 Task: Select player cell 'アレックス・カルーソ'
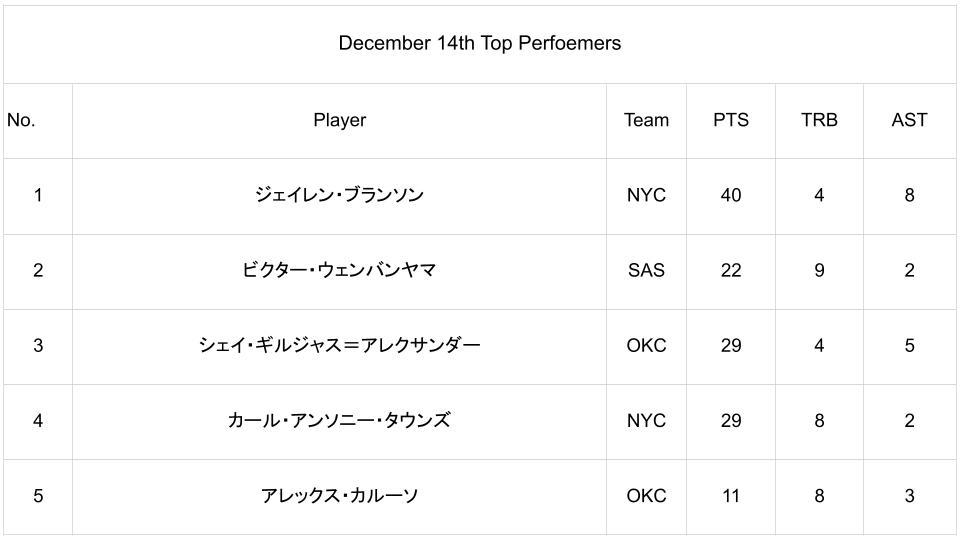(339, 495)
